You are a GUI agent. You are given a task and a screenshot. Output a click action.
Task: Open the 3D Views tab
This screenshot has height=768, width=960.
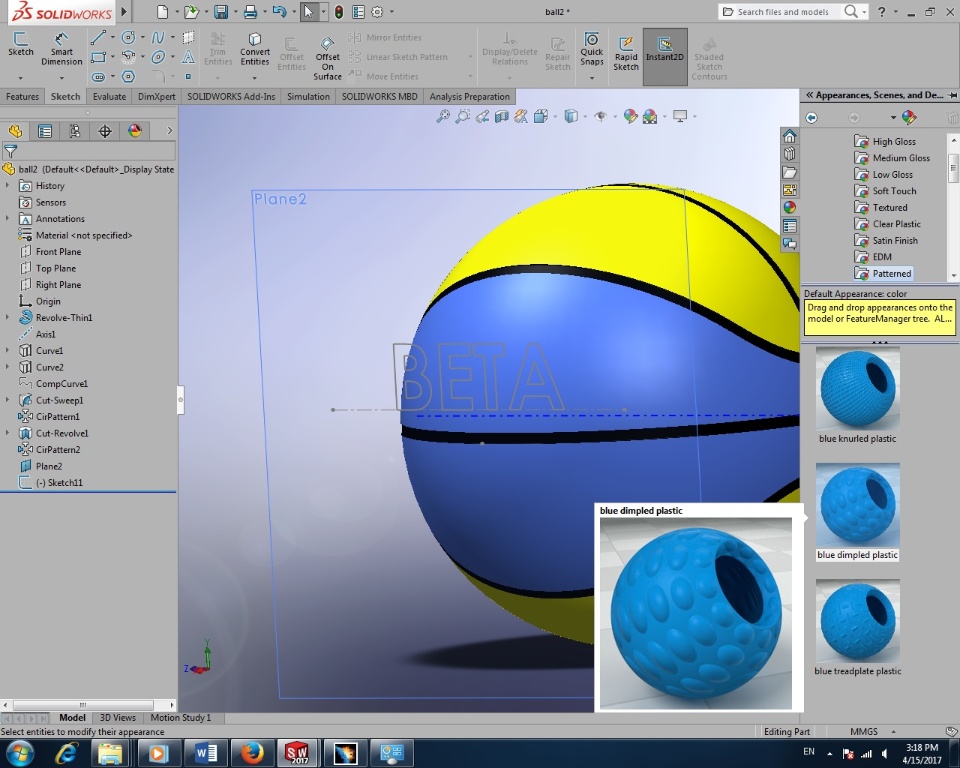point(118,718)
